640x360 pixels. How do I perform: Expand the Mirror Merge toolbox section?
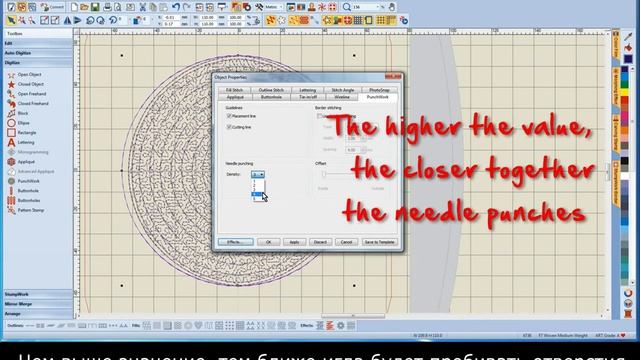click(x=38, y=304)
